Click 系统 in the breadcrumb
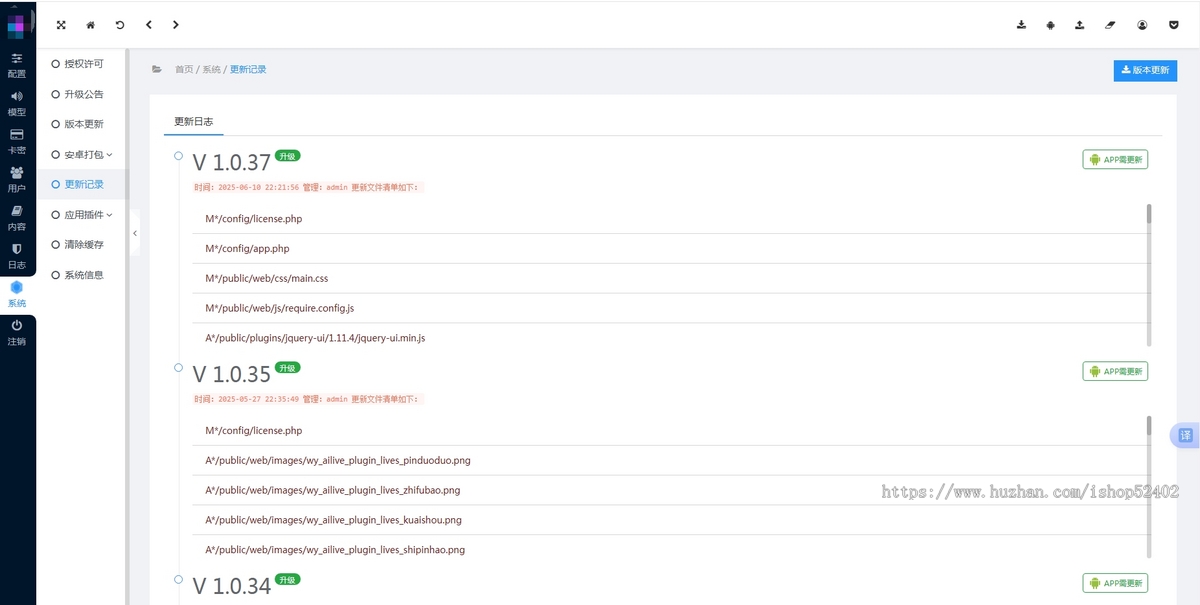The height and width of the screenshot is (605, 1200). click(211, 70)
